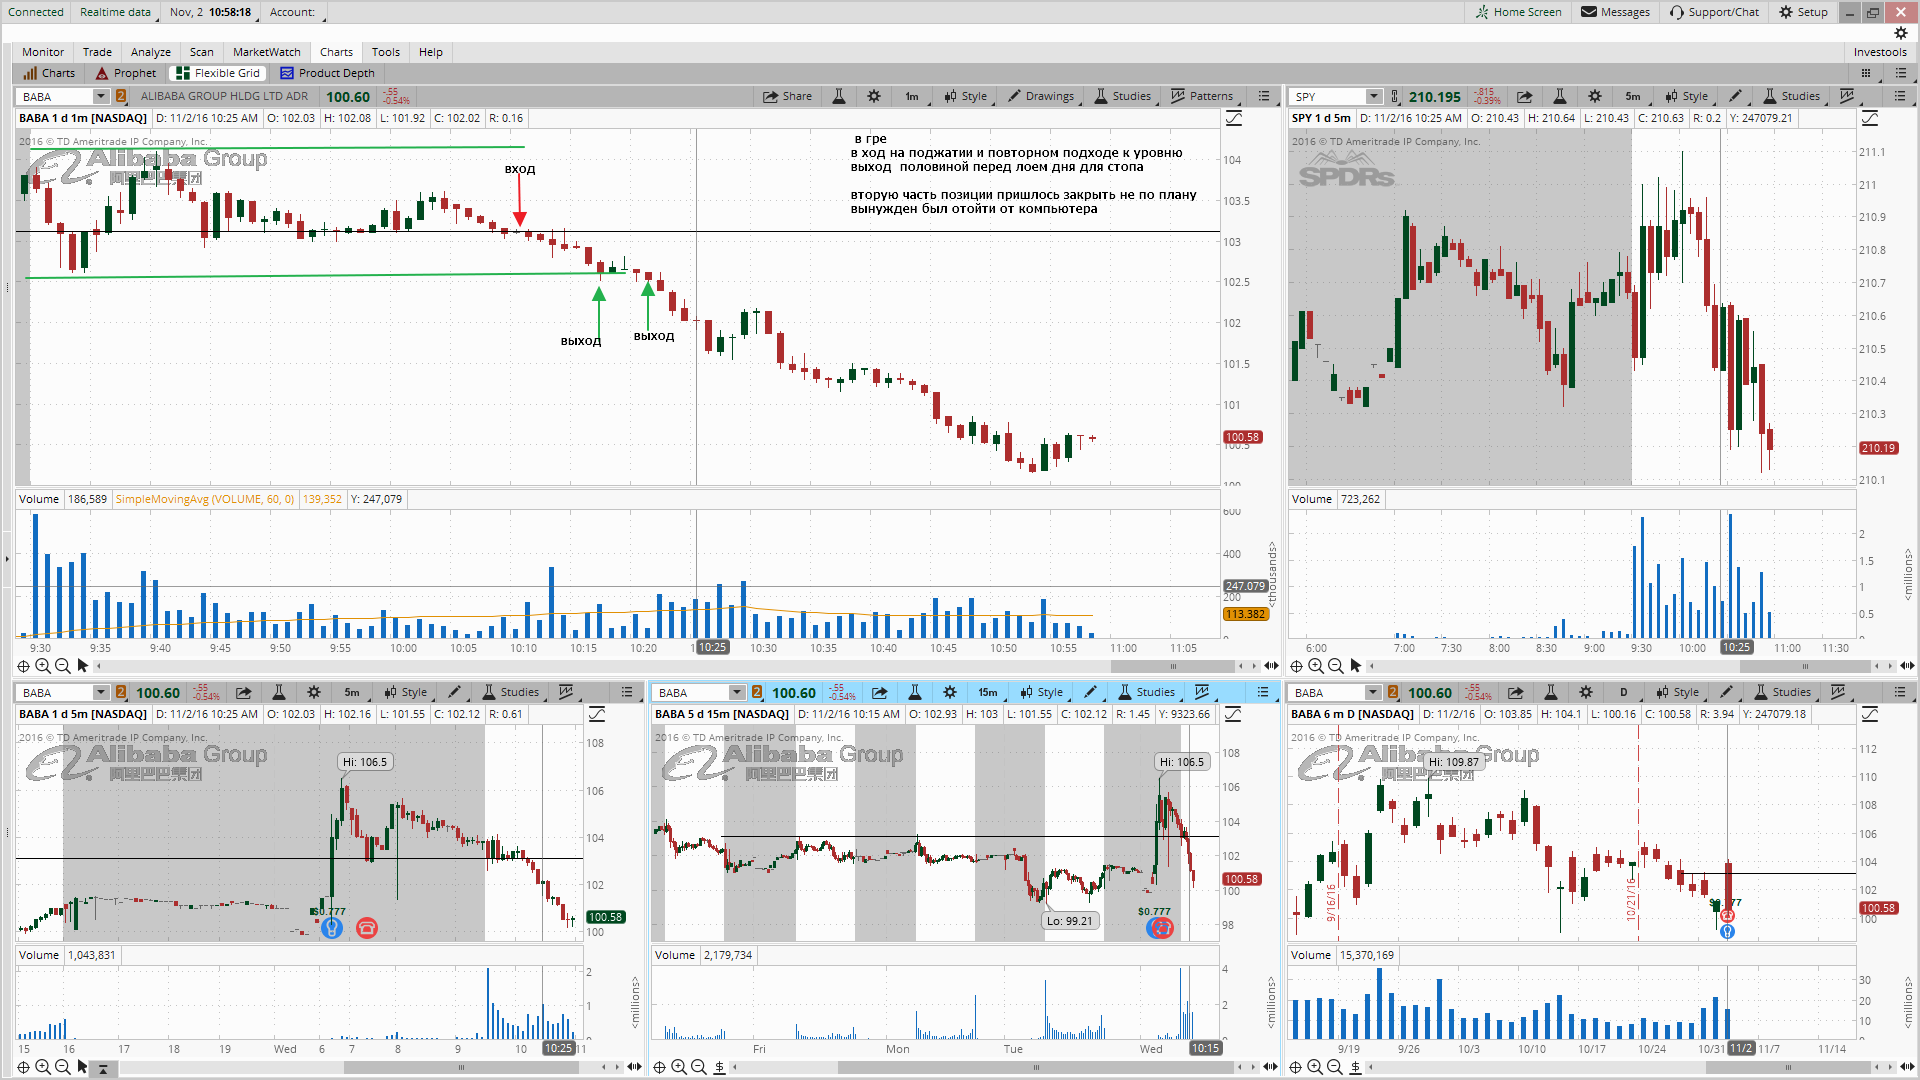Click the bulb alert icon on BABA 5m chart
Screen dimensions: 1920x1080
coord(332,928)
